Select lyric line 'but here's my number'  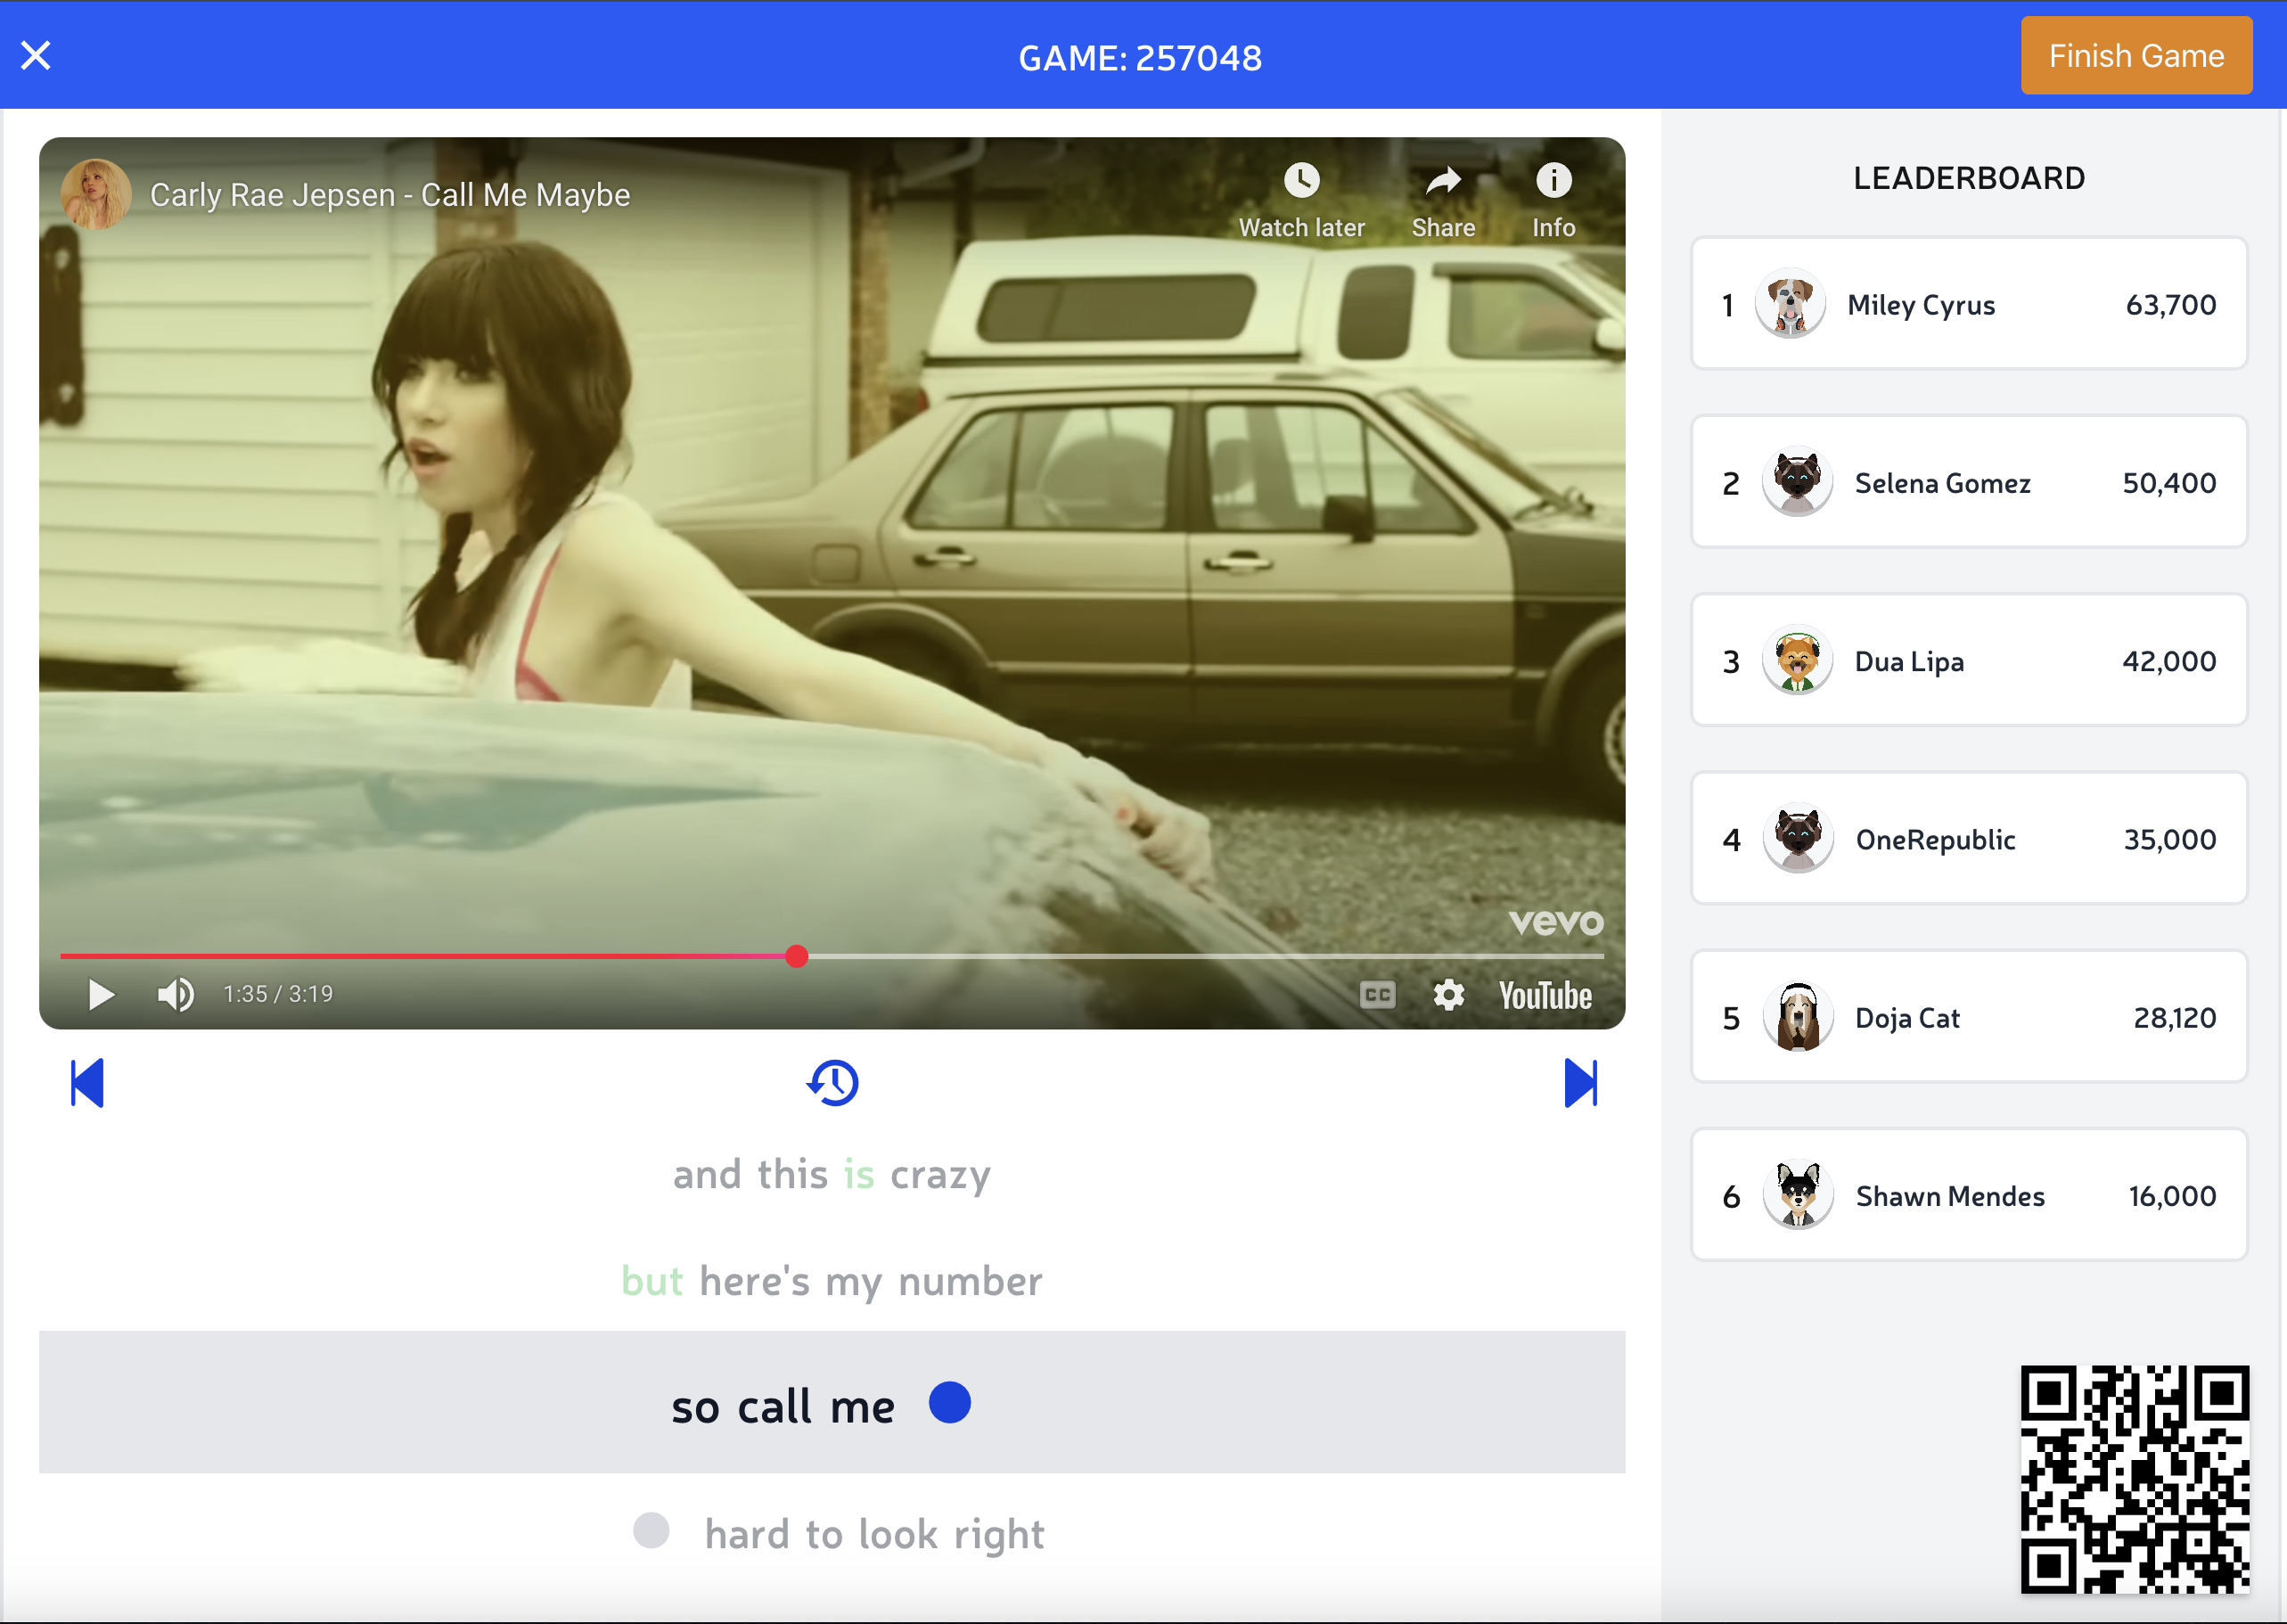tap(832, 1281)
